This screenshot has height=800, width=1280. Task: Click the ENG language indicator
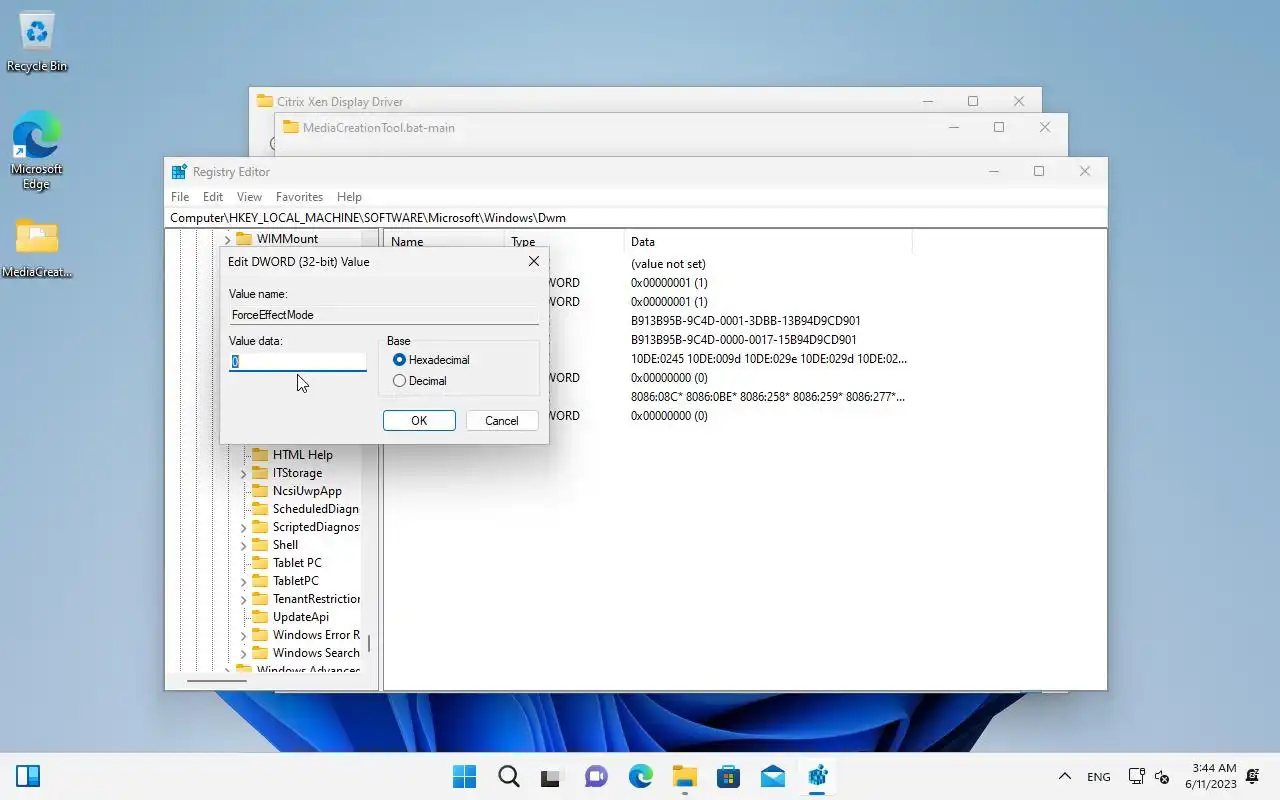[x=1098, y=777]
